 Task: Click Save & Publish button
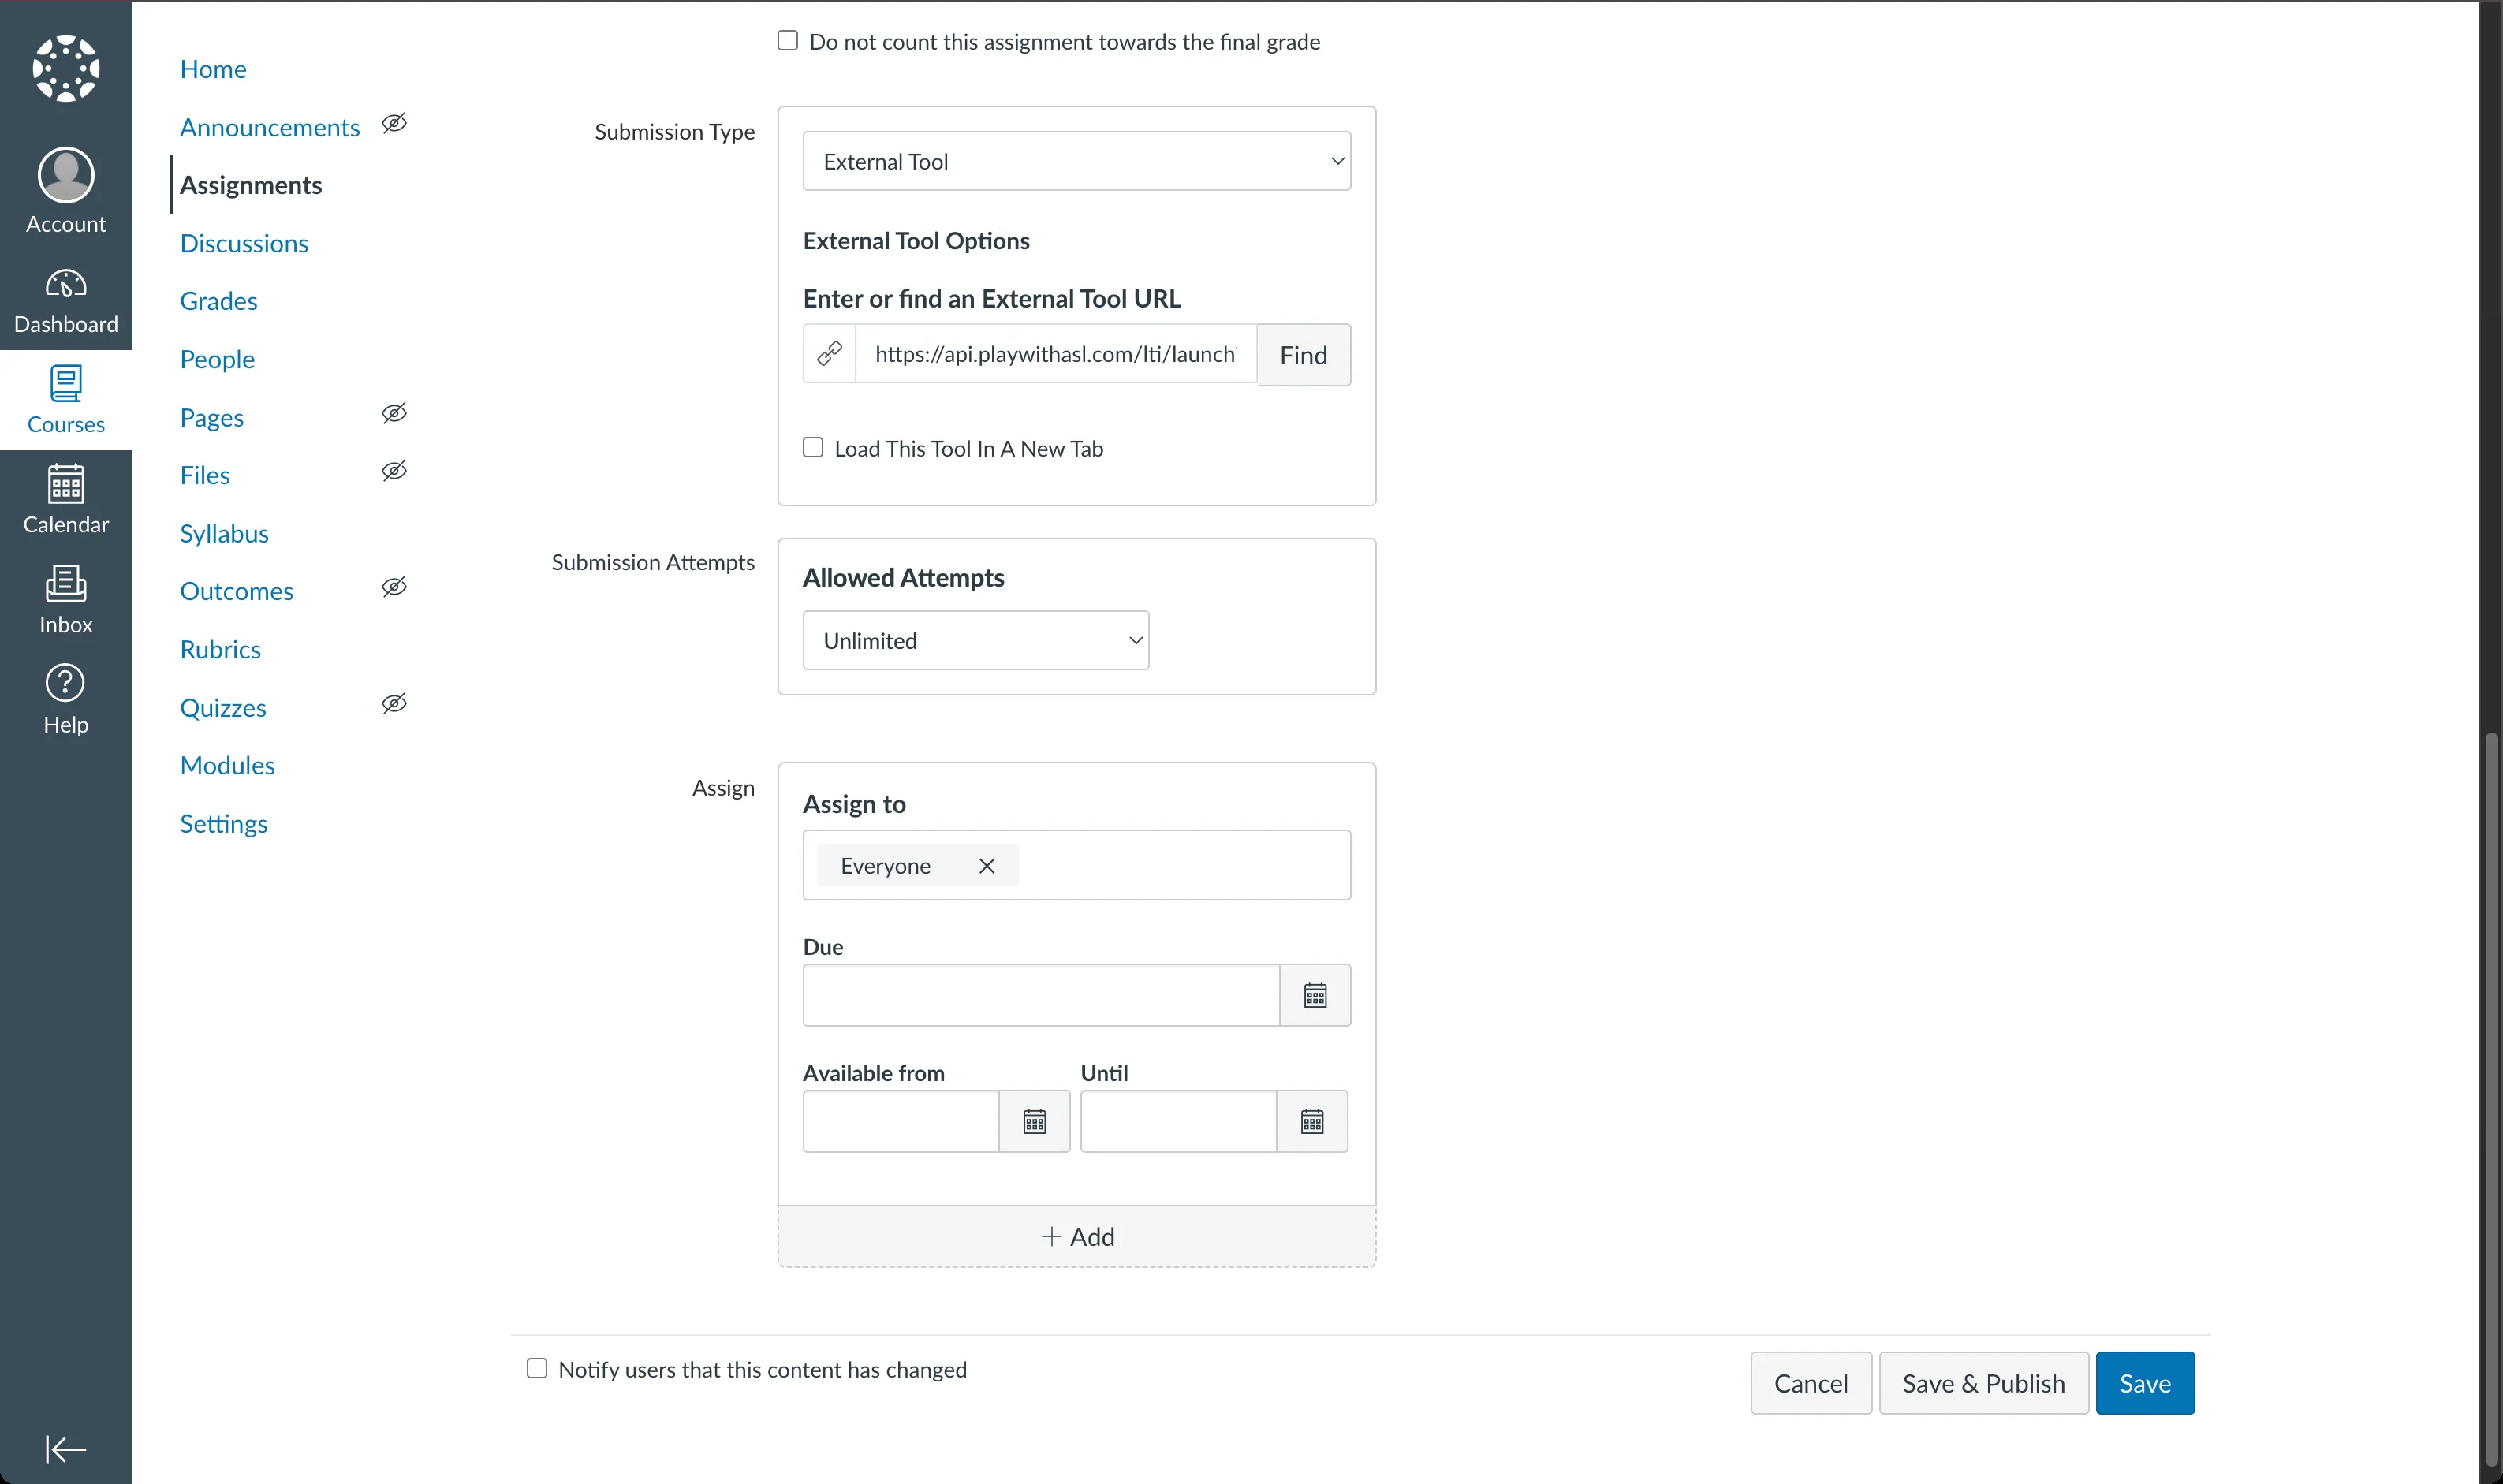click(1983, 1383)
